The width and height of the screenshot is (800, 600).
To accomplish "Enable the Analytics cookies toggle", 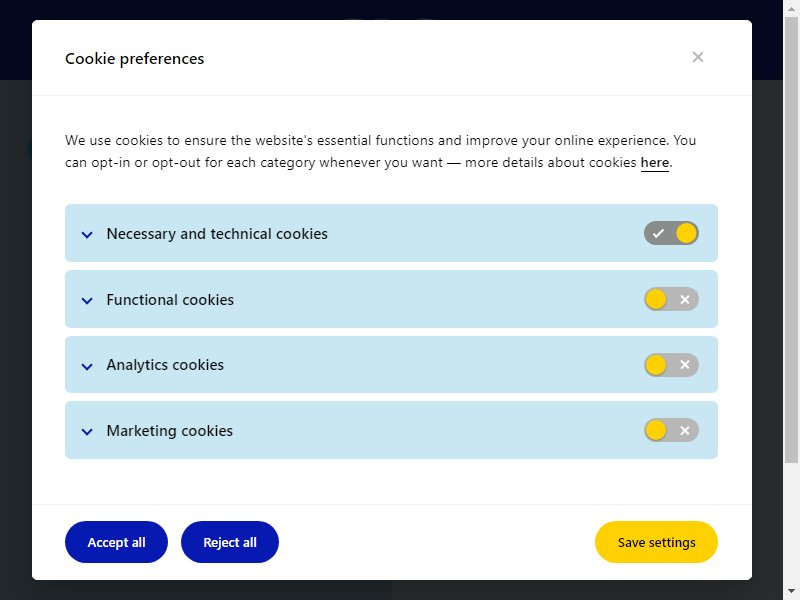I will coord(671,365).
